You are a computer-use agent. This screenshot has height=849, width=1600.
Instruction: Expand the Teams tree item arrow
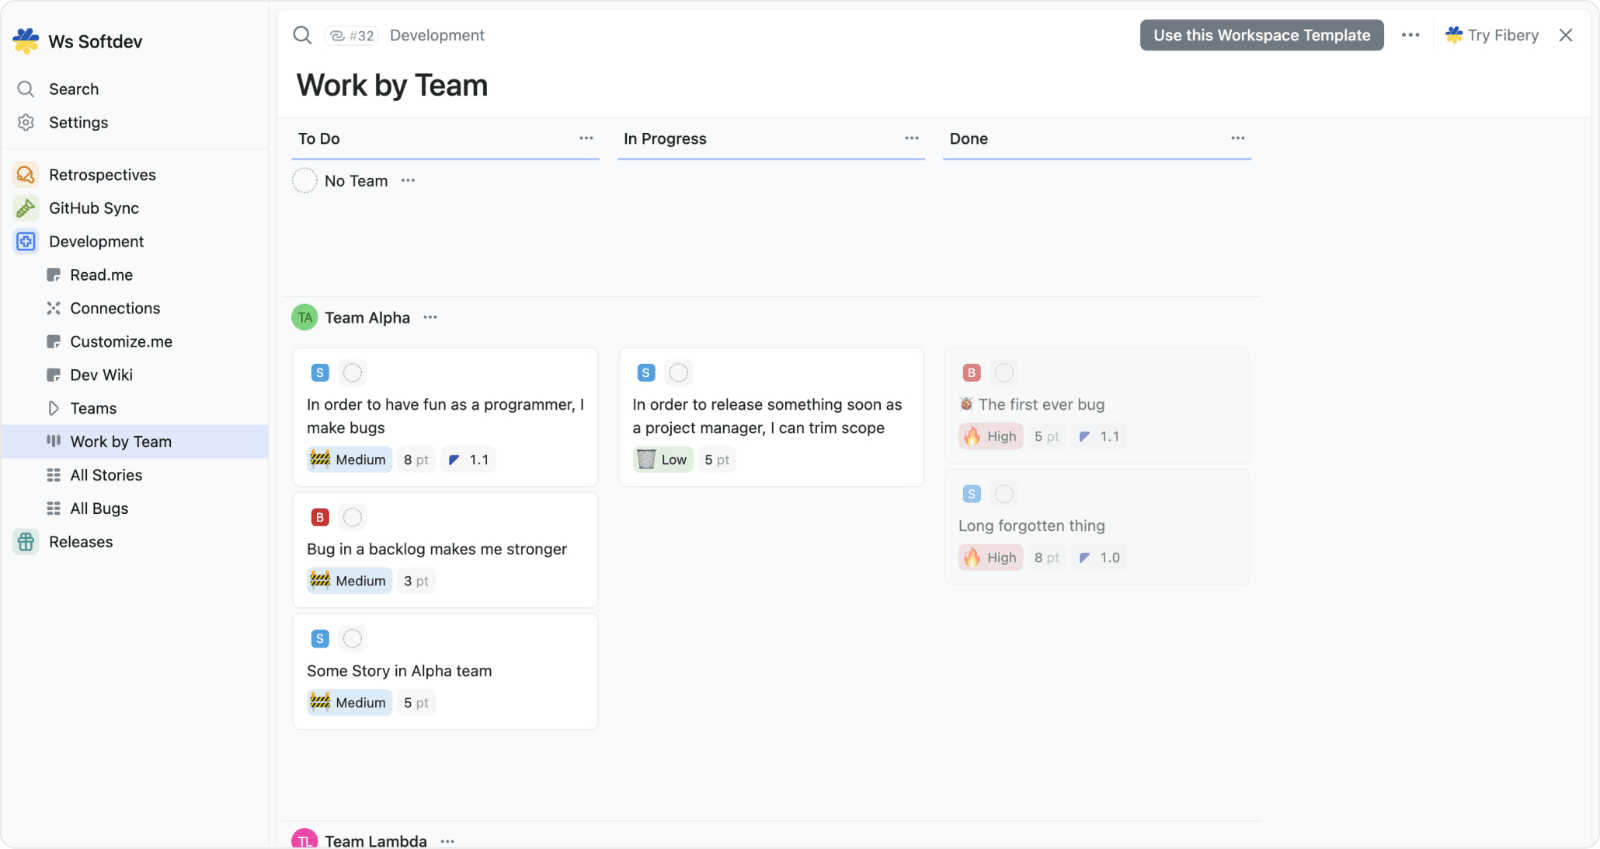(x=54, y=408)
